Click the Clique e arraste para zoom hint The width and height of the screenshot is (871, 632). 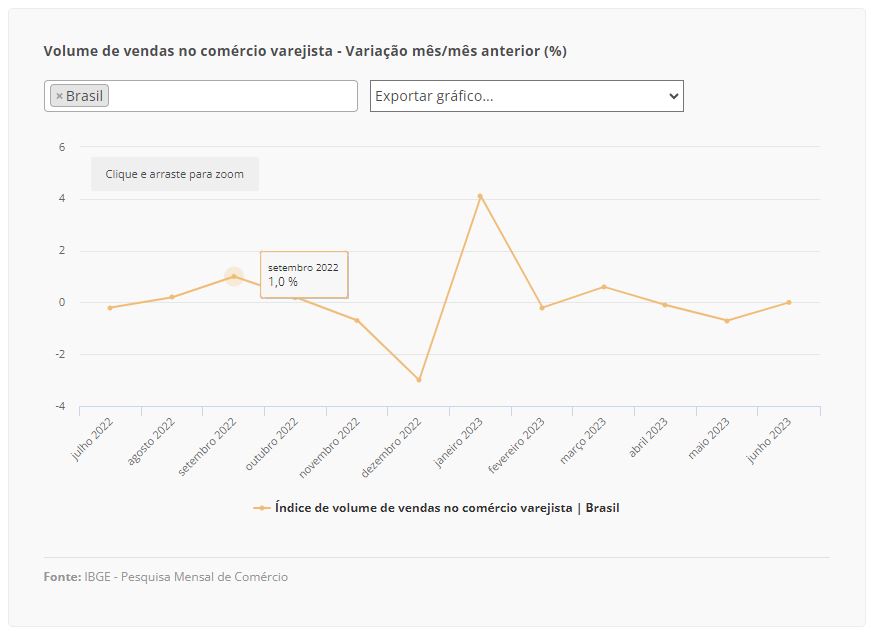(x=175, y=174)
